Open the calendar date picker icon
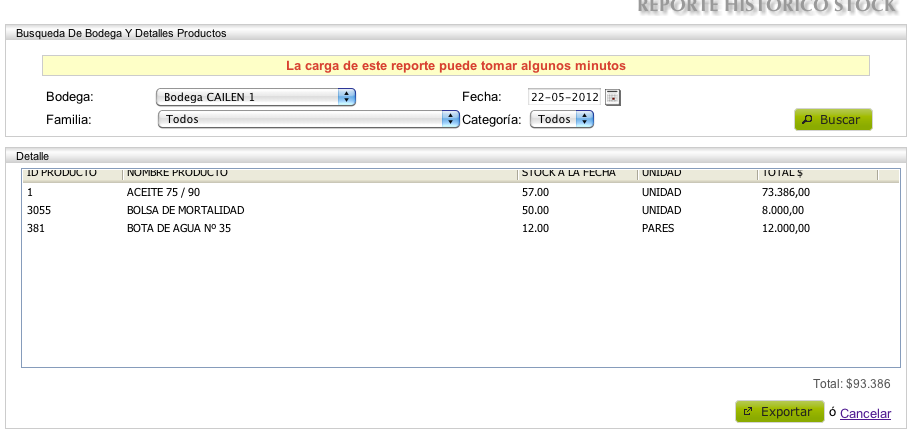The image size is (914, 436). point(613,97)
